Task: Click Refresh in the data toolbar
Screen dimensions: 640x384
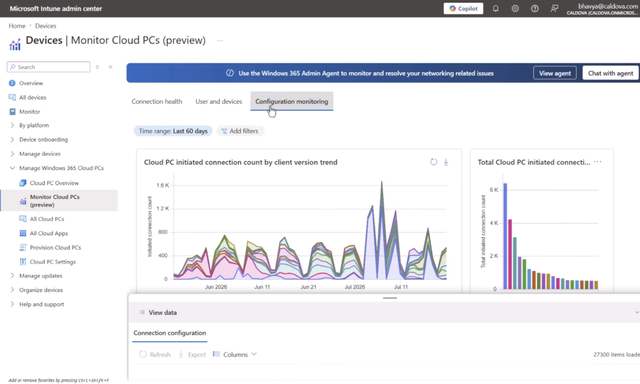Action: (155, 354)
